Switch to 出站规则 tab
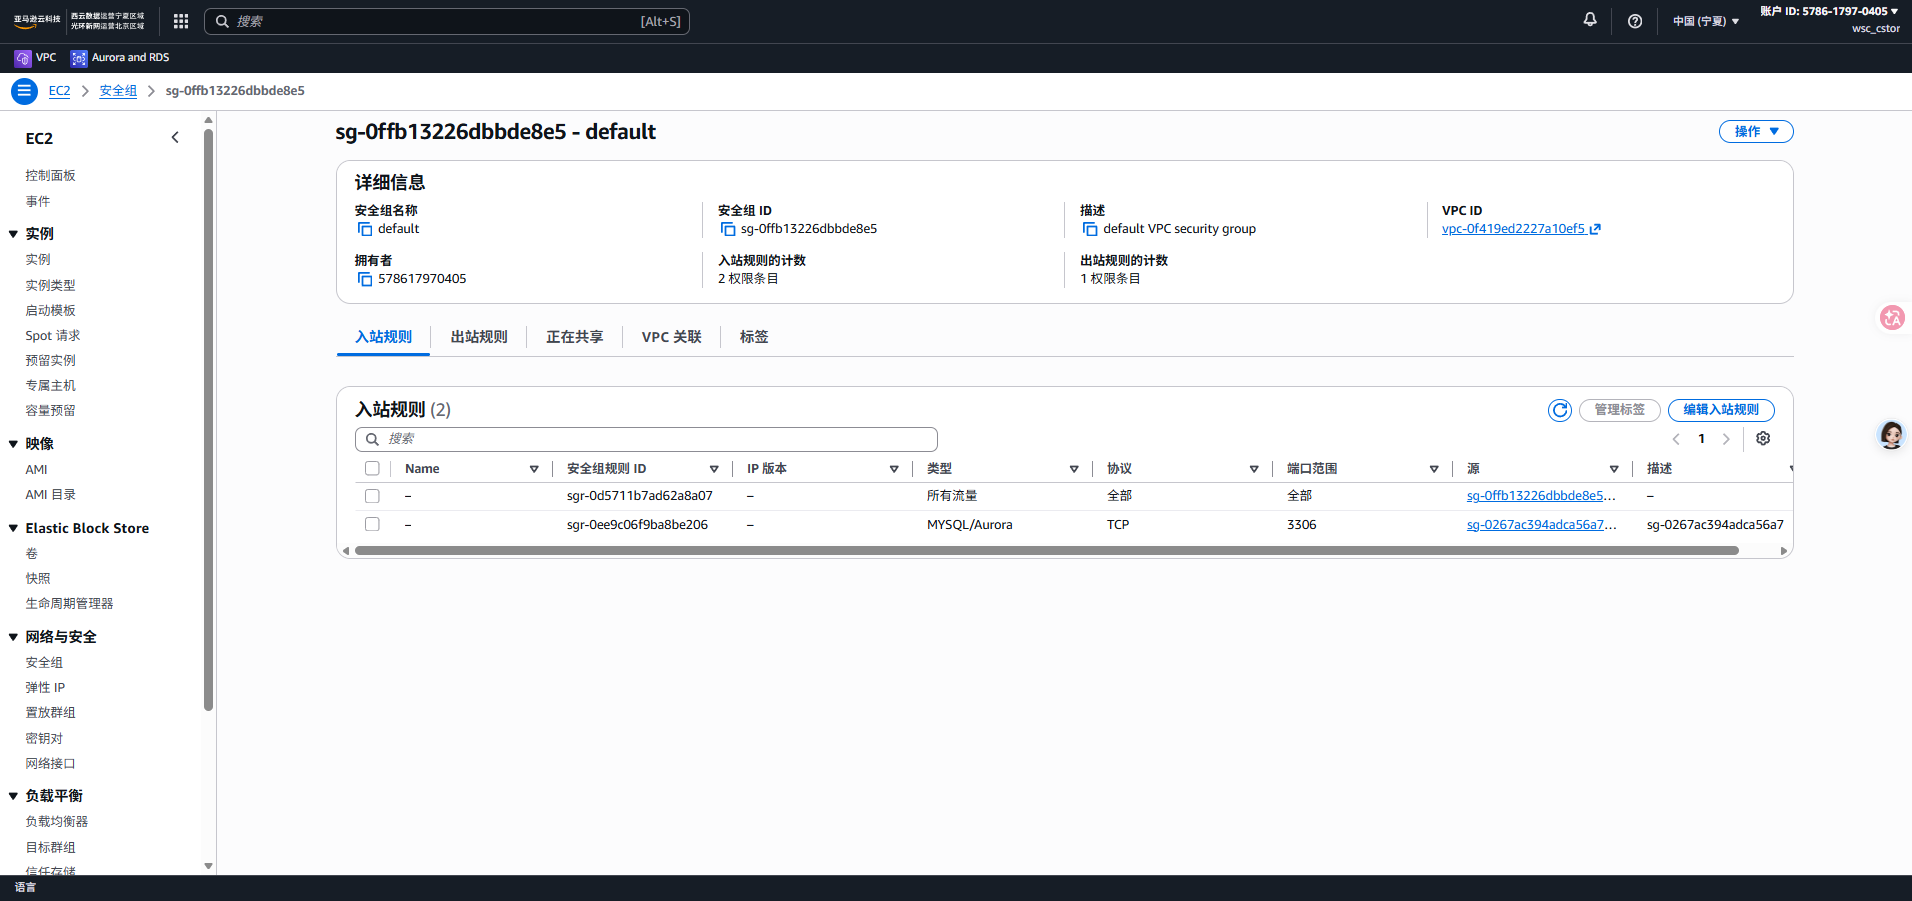 (x=479, y=337)
